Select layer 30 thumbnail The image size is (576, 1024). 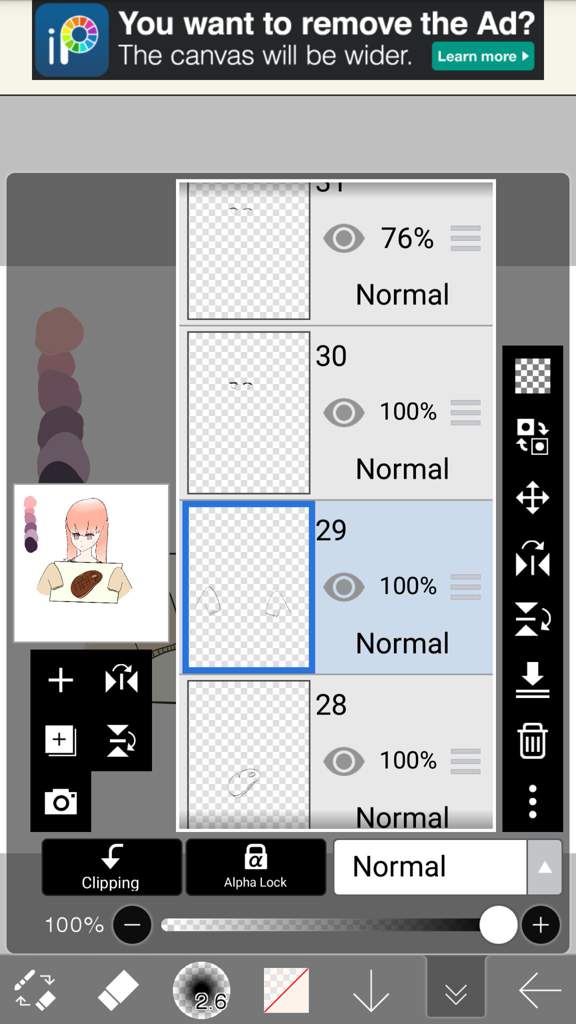(249, 413)
